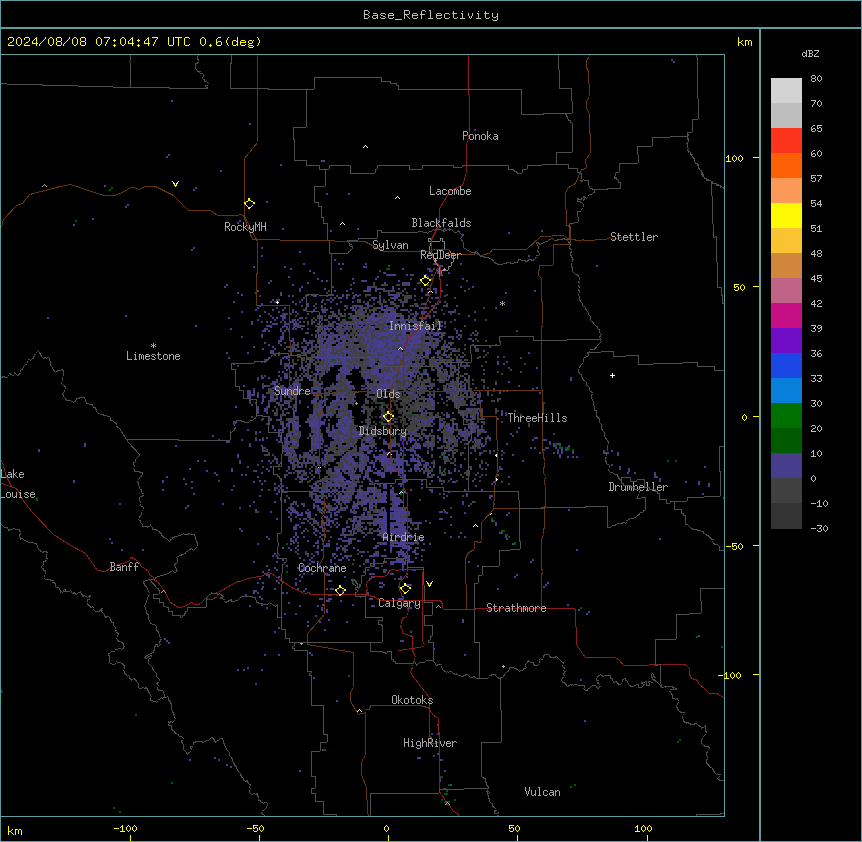Viewport: 862px width, 842px height.
Task: Click the Olds town label
Action: pyautogui.click(x=388, y=394)
